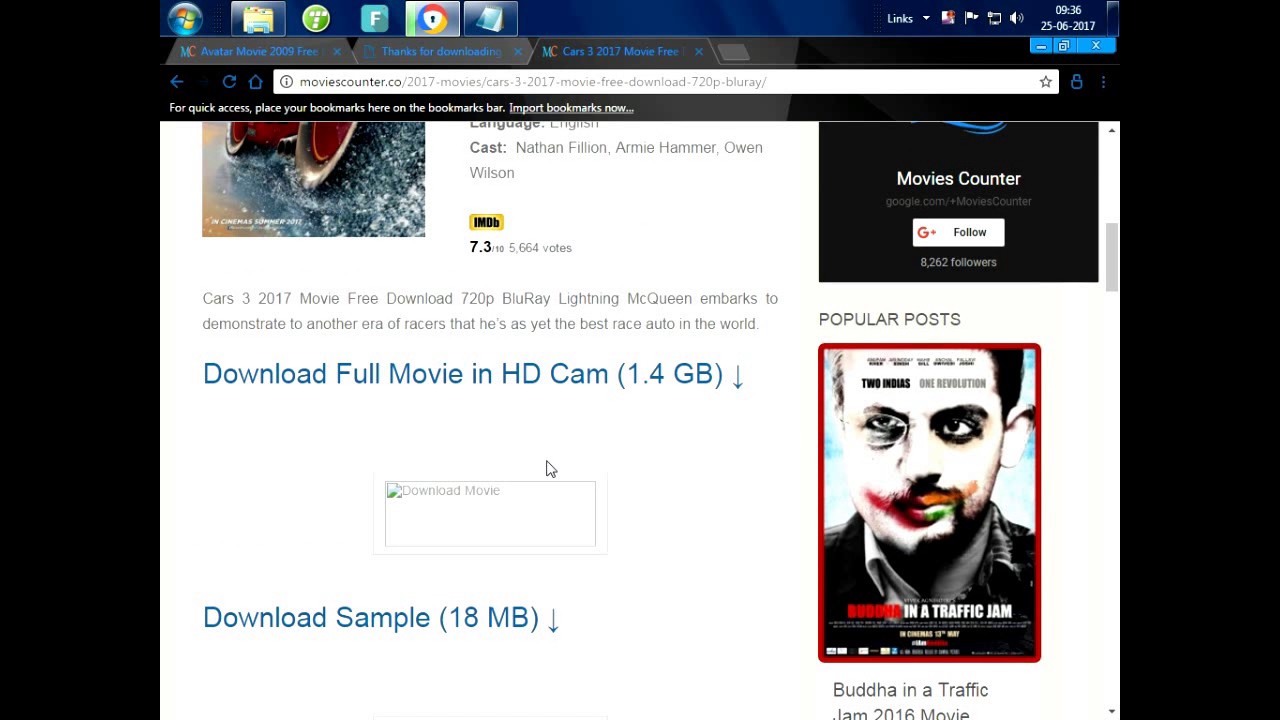The width and height of the screenshot is (1280, 720).
Task: Open File Explorer from the taskbar
Action: coord(258,18)
